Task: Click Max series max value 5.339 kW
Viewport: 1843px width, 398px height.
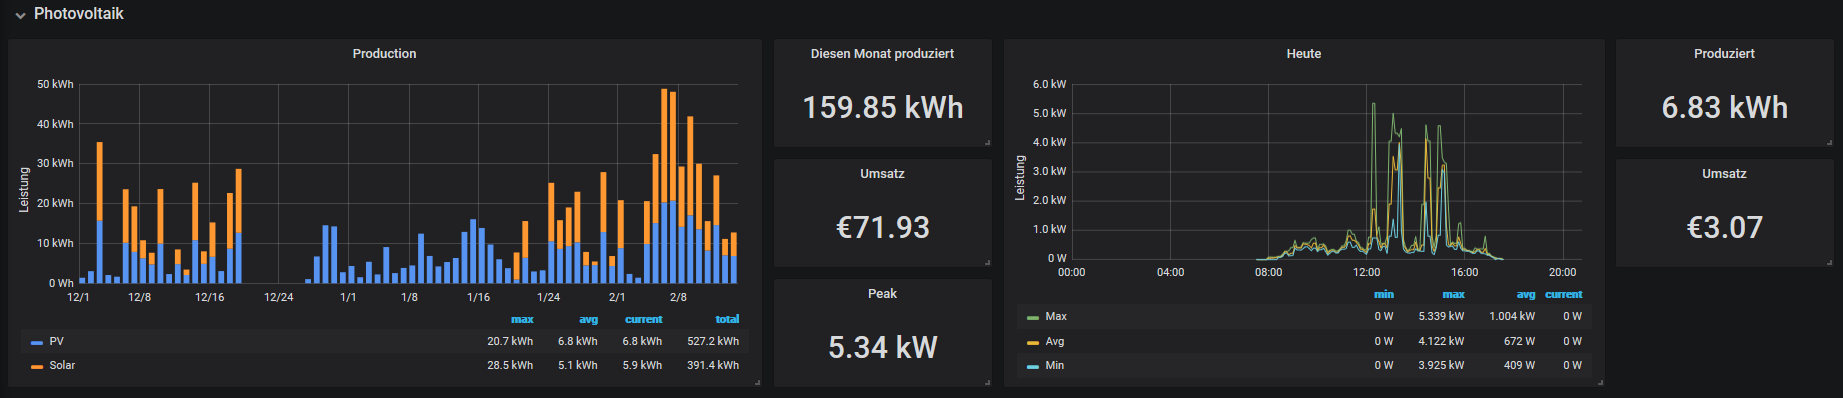Action: click(1441, 316)
